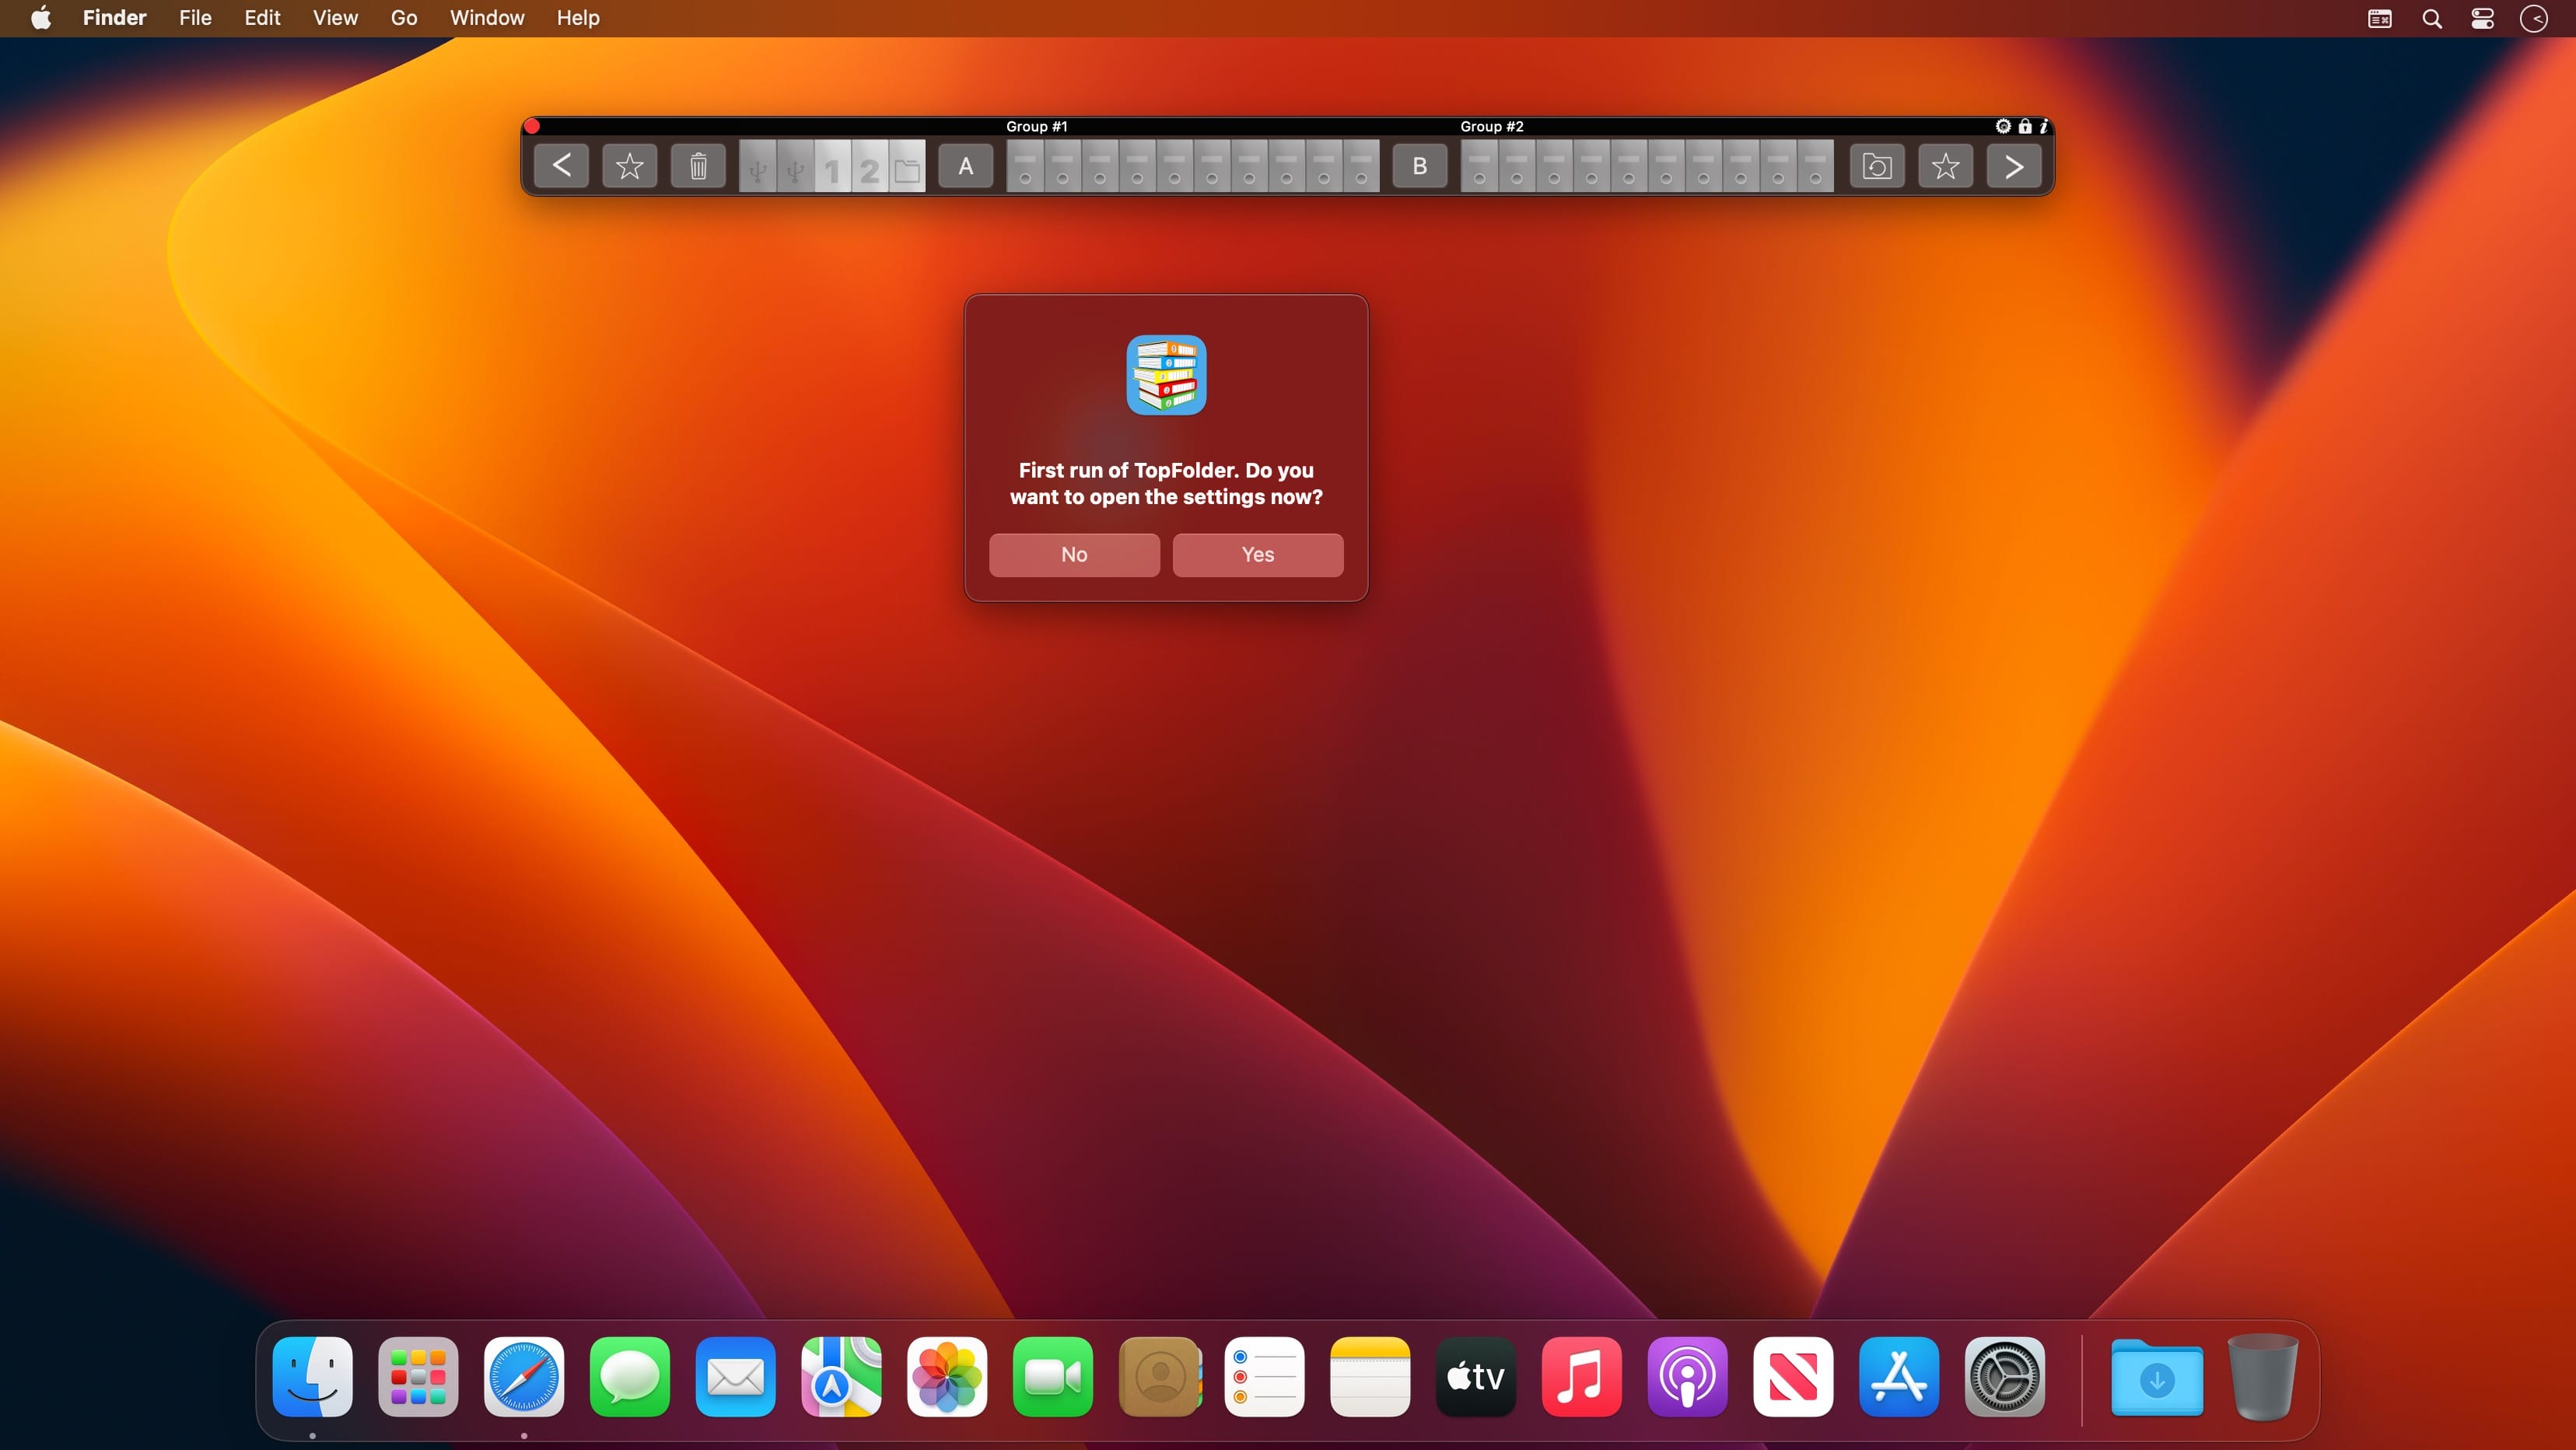Screen dimensions: 2576x1450
Task: Click the info 'i' icon in TopFolder bar
Action: click(x=2044, y=126)
